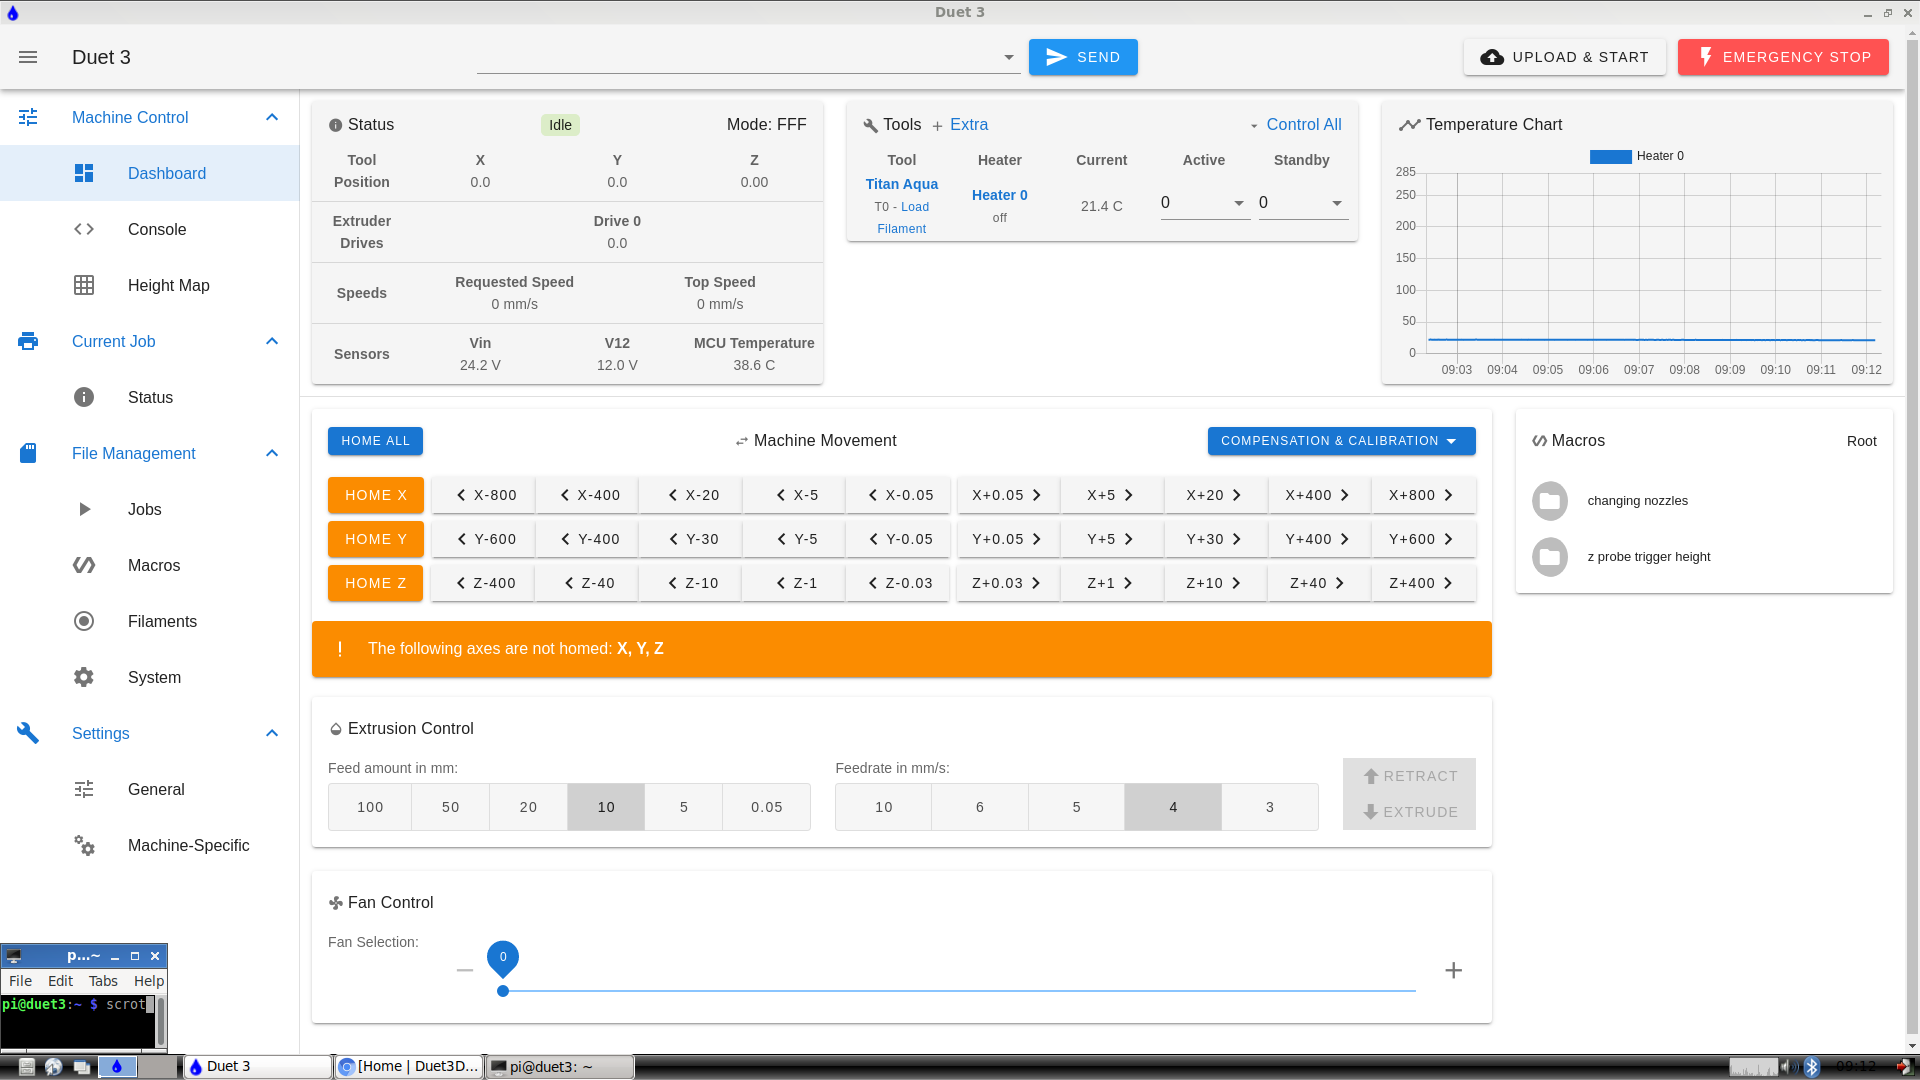This screenshot has height=1080, width=1920.
Task: Click the Height Map grid icon
Action: coord(84,285)
